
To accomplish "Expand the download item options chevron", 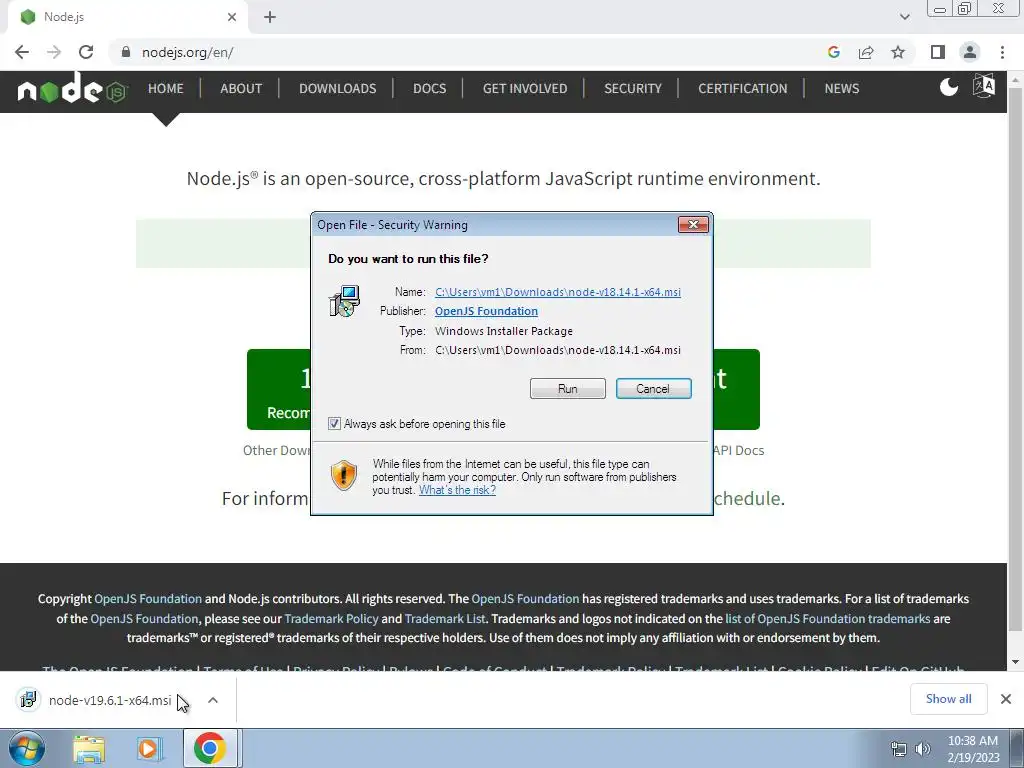I will [x=213, y=700].
